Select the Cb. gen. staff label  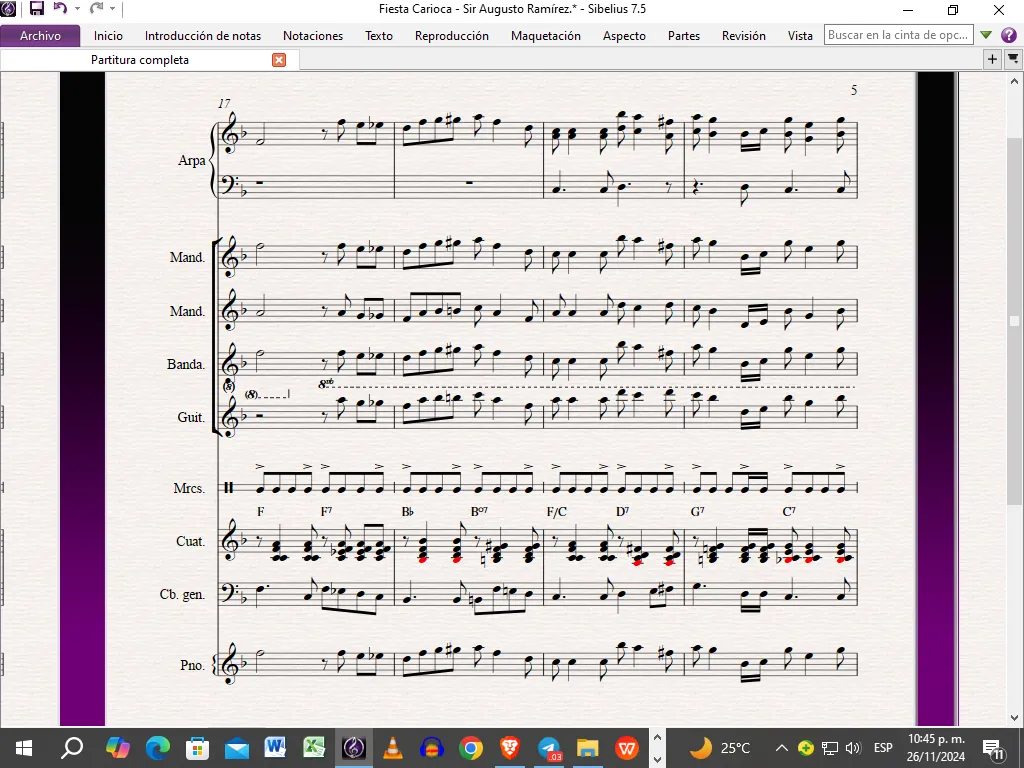pyautogui.click(x=182, y=595)
